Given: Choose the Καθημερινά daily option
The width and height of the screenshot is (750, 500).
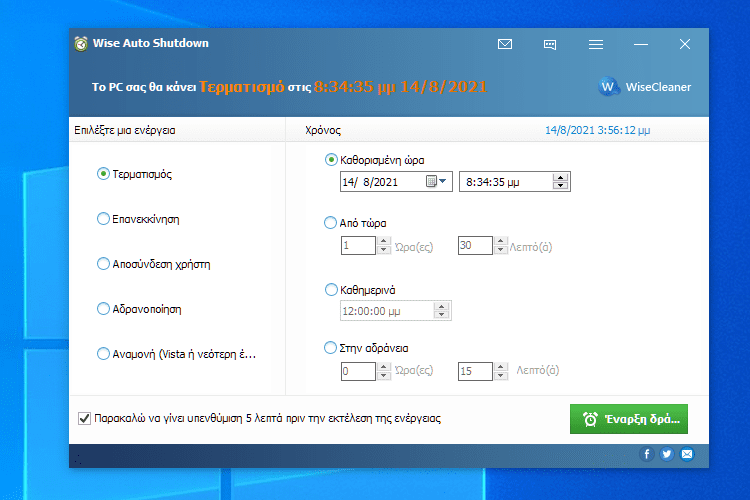Looking at the screenshot, I should point(332,290).
